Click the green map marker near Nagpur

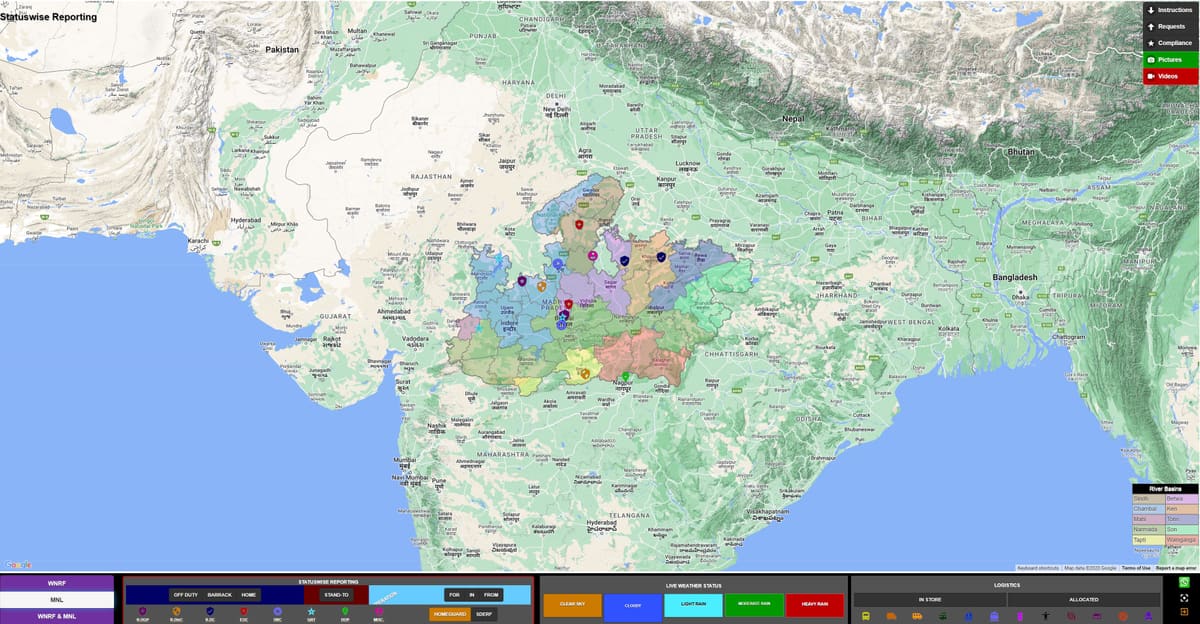625,376
